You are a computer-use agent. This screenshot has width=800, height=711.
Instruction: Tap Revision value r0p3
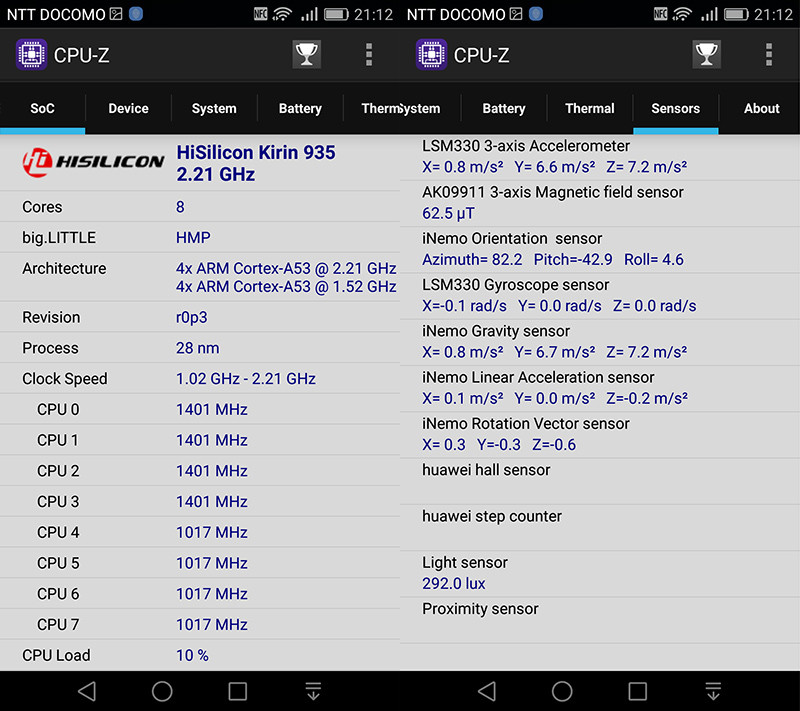[x=191, y=317]
